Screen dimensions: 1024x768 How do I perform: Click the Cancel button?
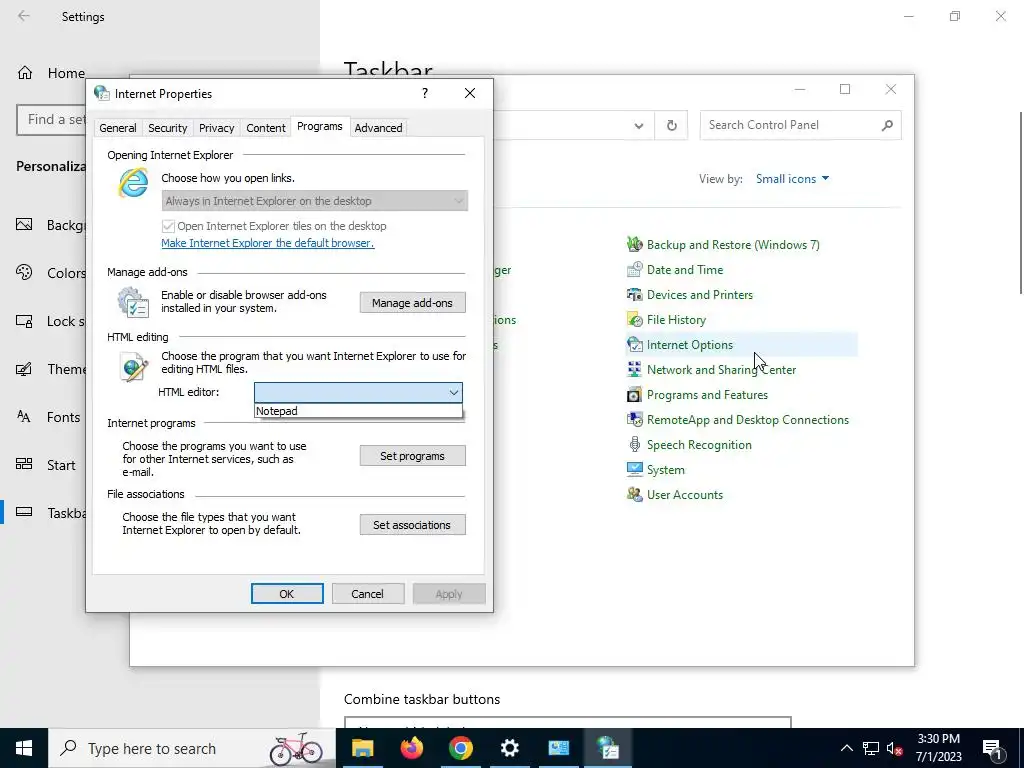pos(368,594)
